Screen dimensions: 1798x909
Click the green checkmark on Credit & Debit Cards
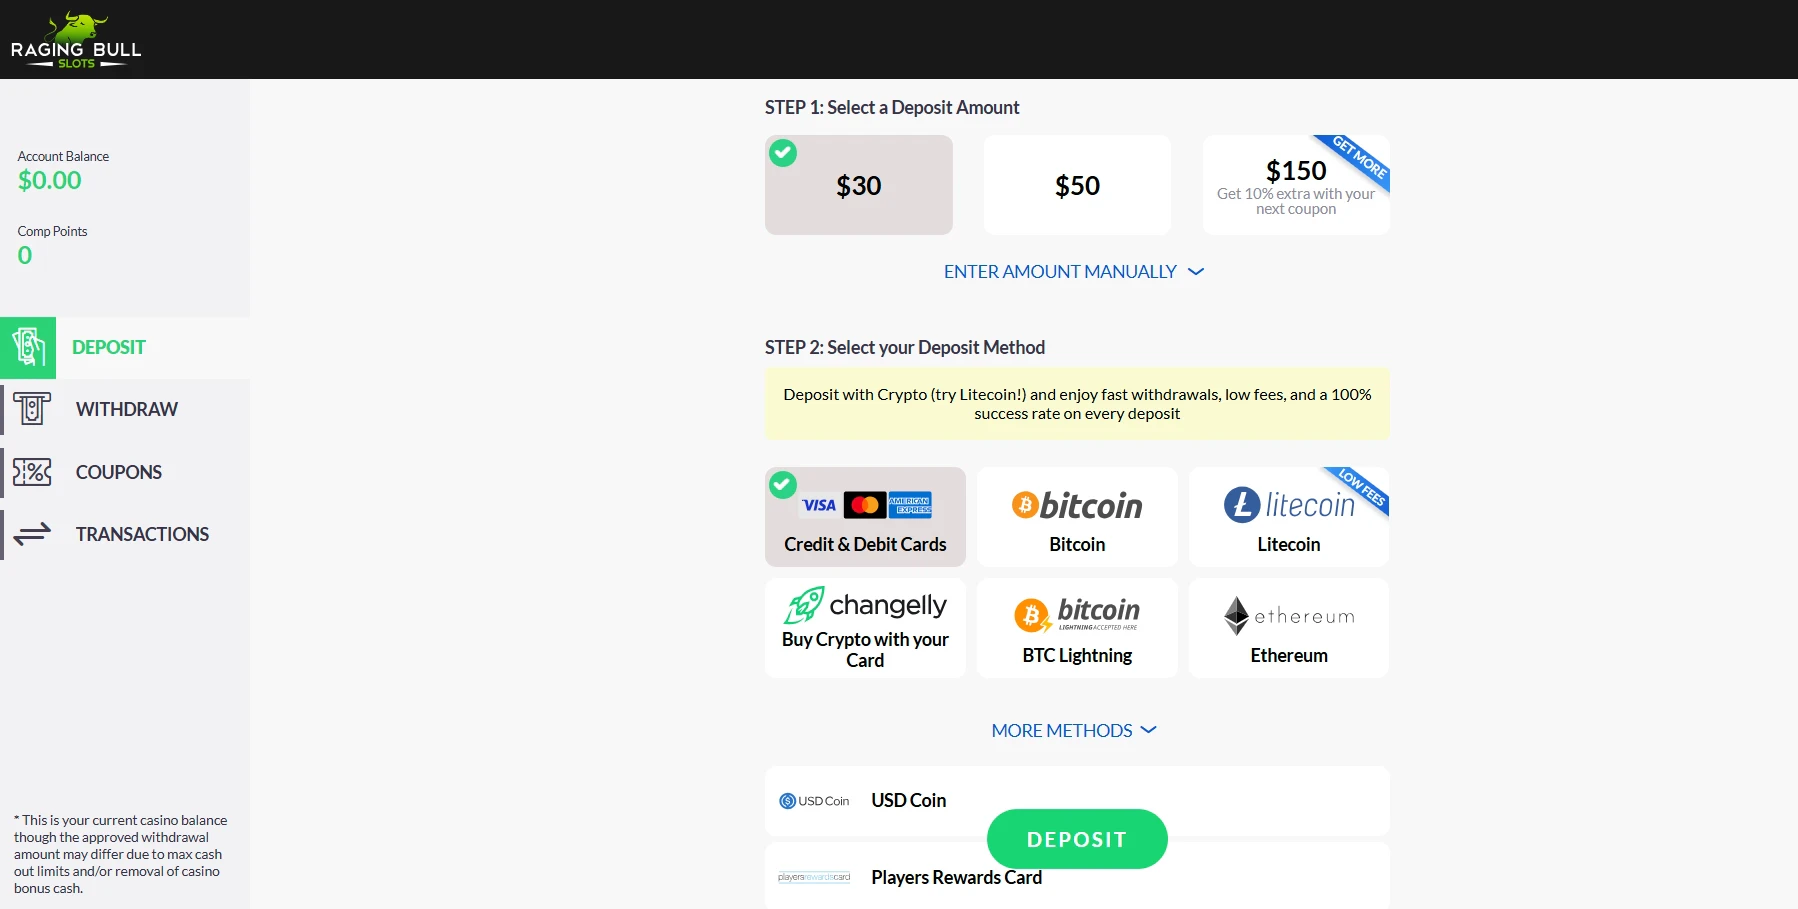click(x=783, y=485)
